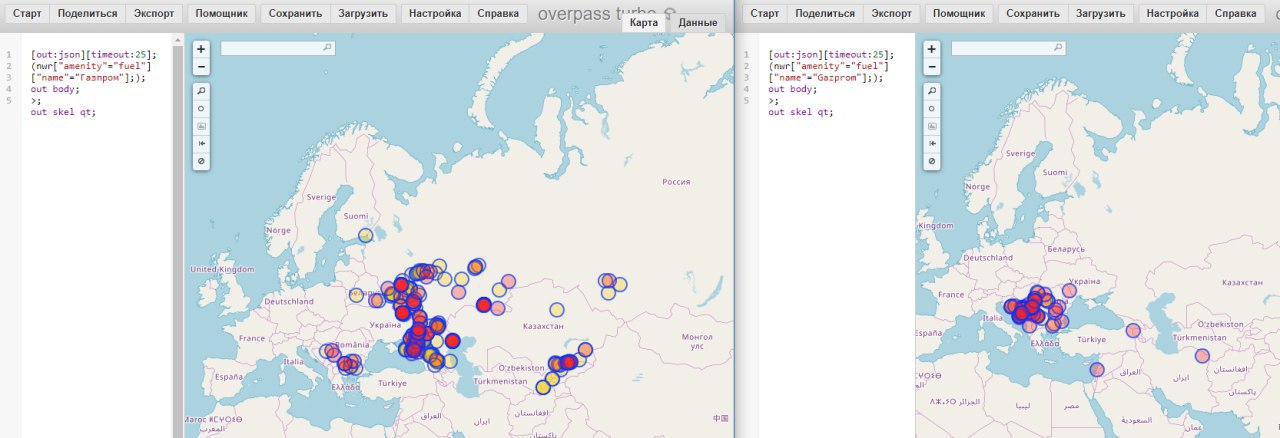The image size is (1280, 438).
Task: Open the Данные tab
Action: [x=697, y=22]
